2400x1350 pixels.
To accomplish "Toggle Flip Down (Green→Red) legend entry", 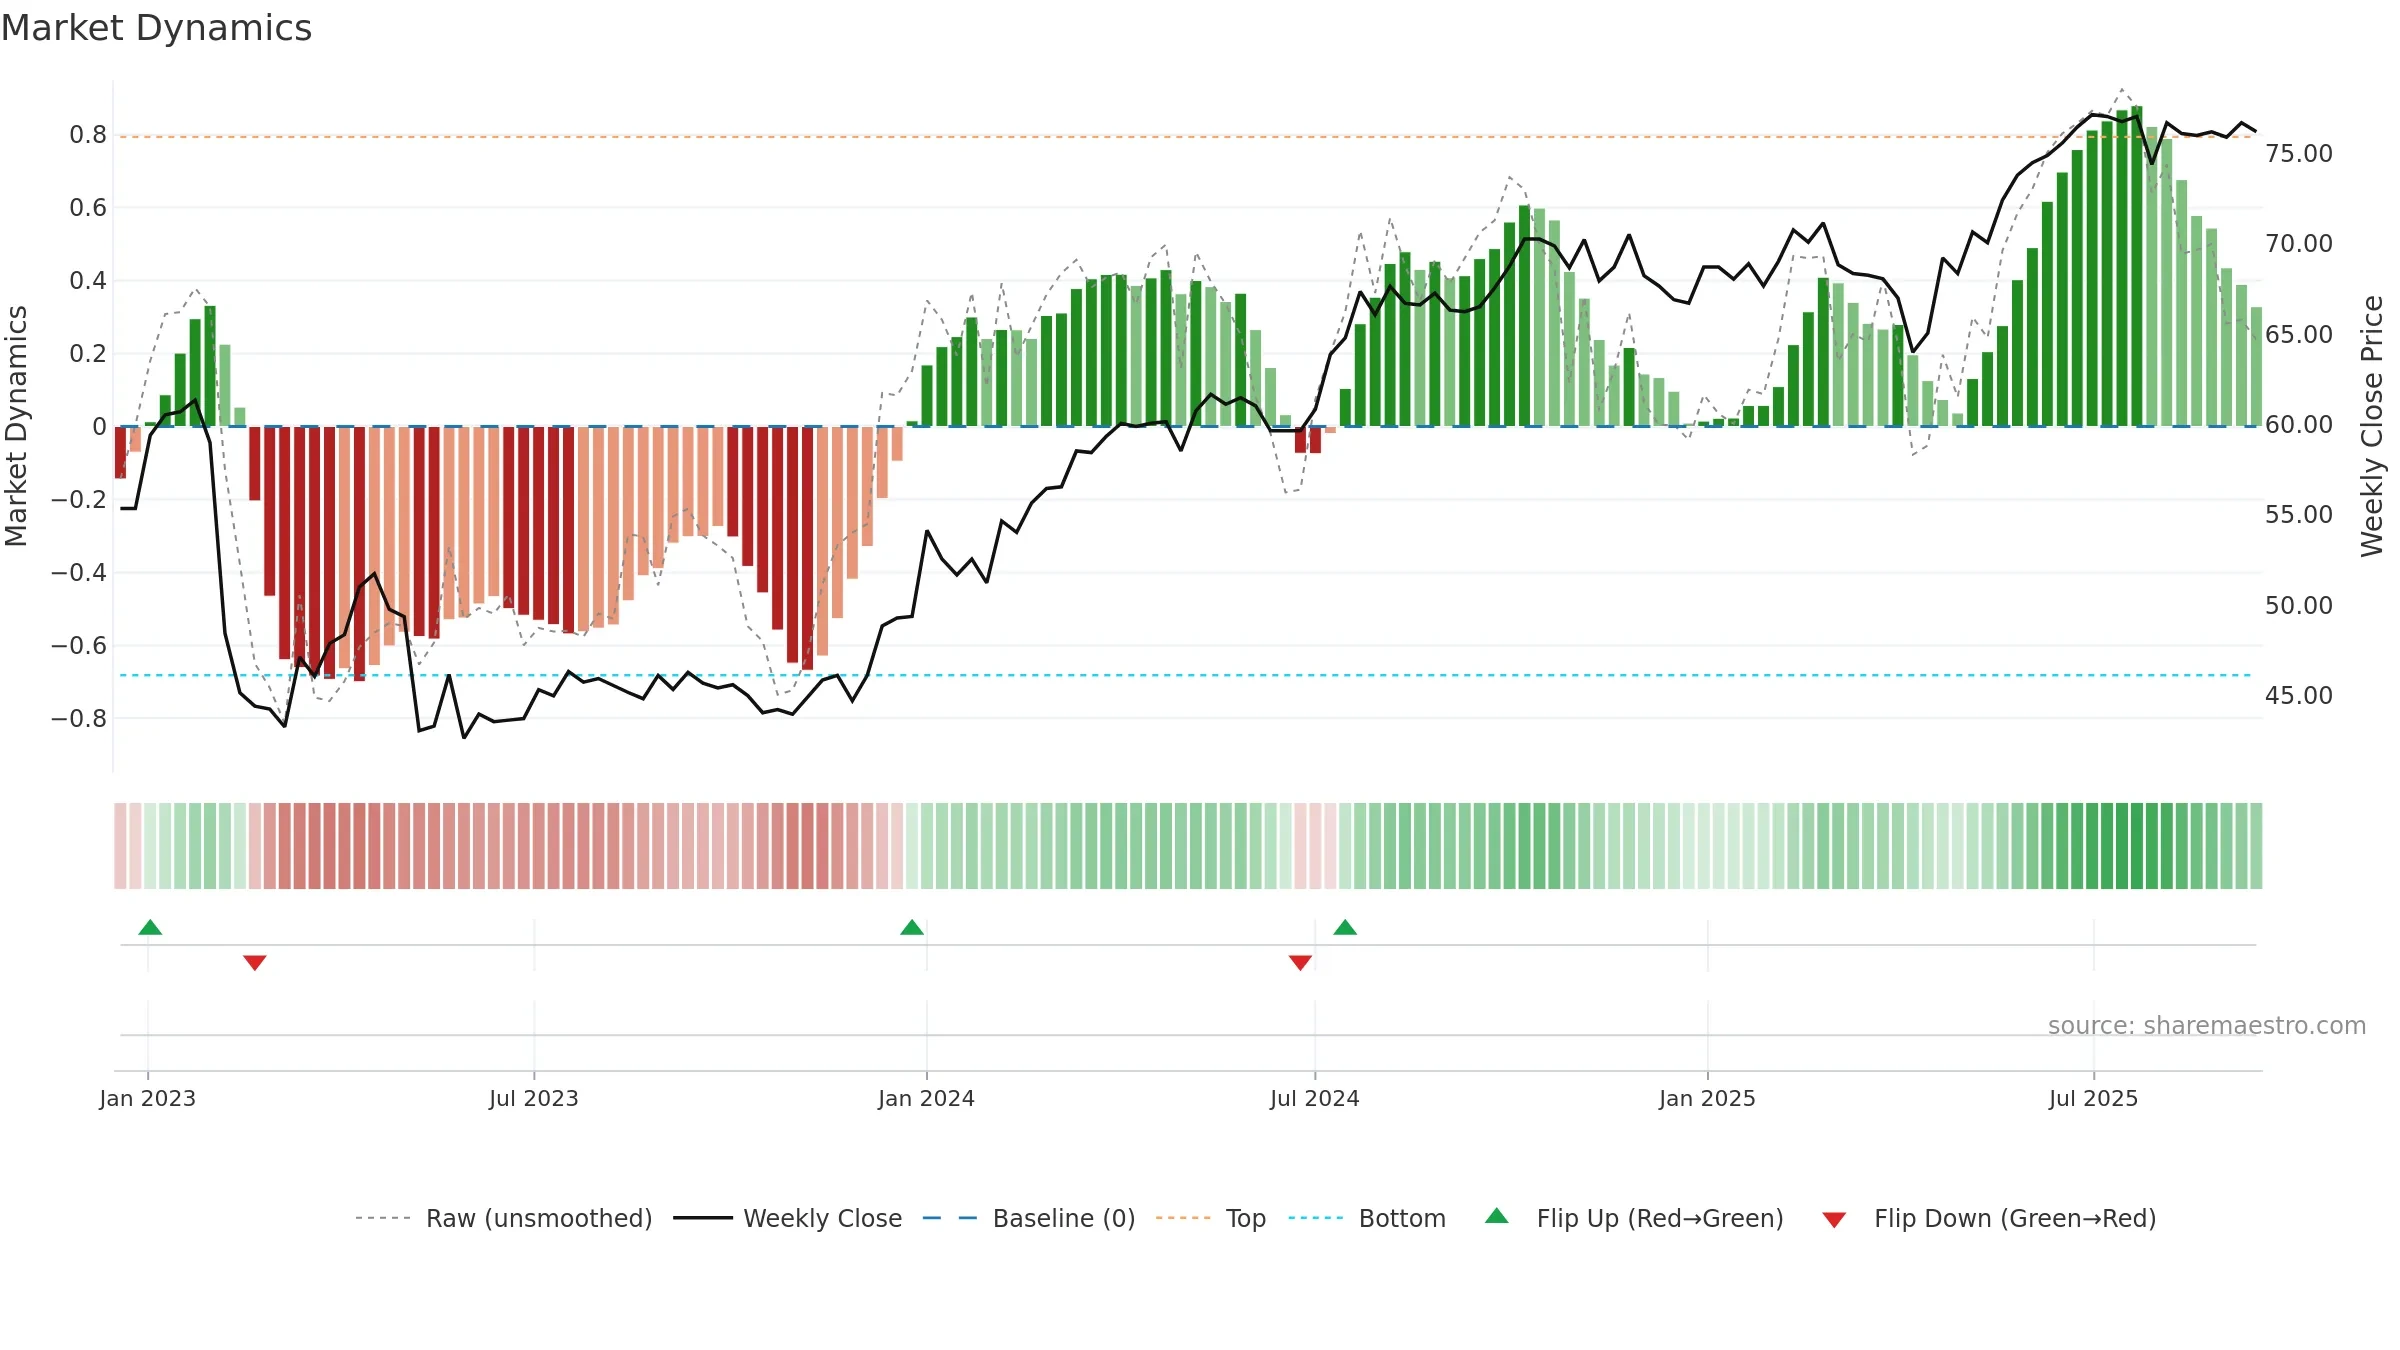I will coord(1989,1218).
